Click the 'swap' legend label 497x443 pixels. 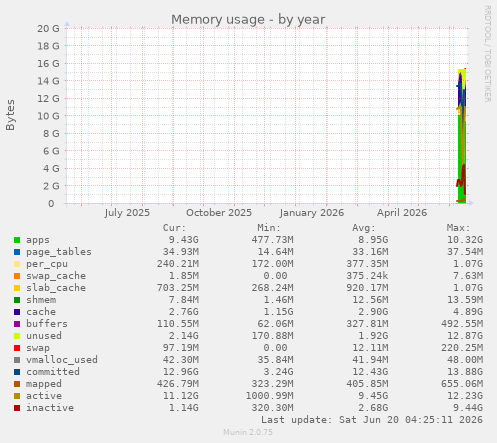coord(38,348)
